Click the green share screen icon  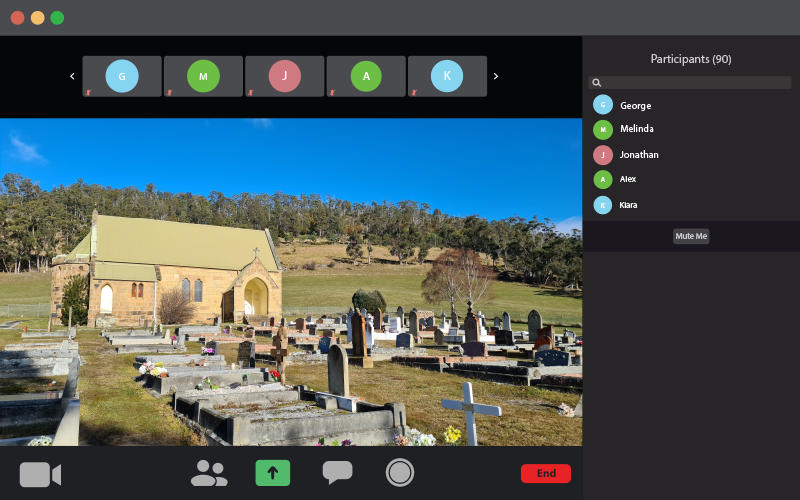pyautogui.click(x=272, y=473)
